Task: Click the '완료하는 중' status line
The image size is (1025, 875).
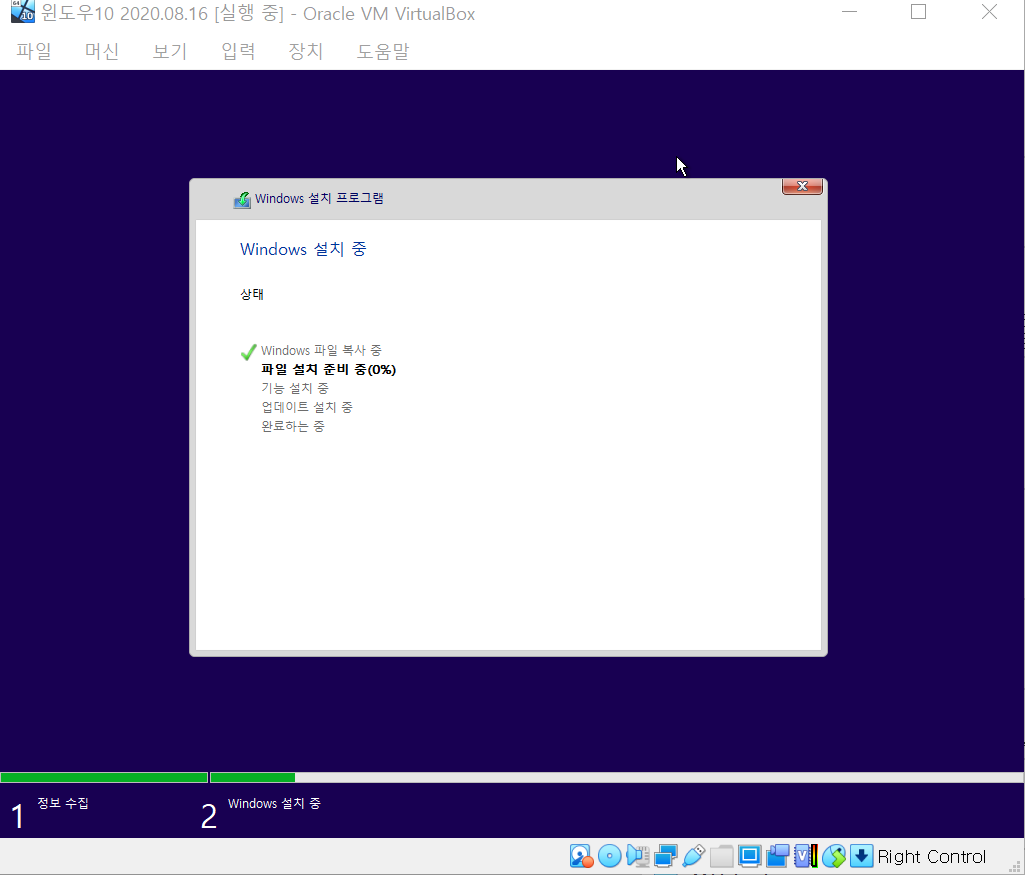Action: coord(293,426)
